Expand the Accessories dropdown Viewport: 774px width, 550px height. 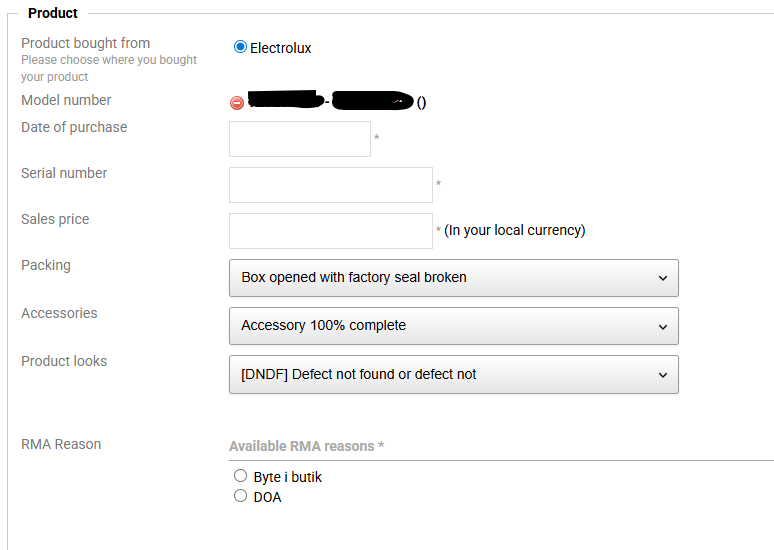(453, 326)
